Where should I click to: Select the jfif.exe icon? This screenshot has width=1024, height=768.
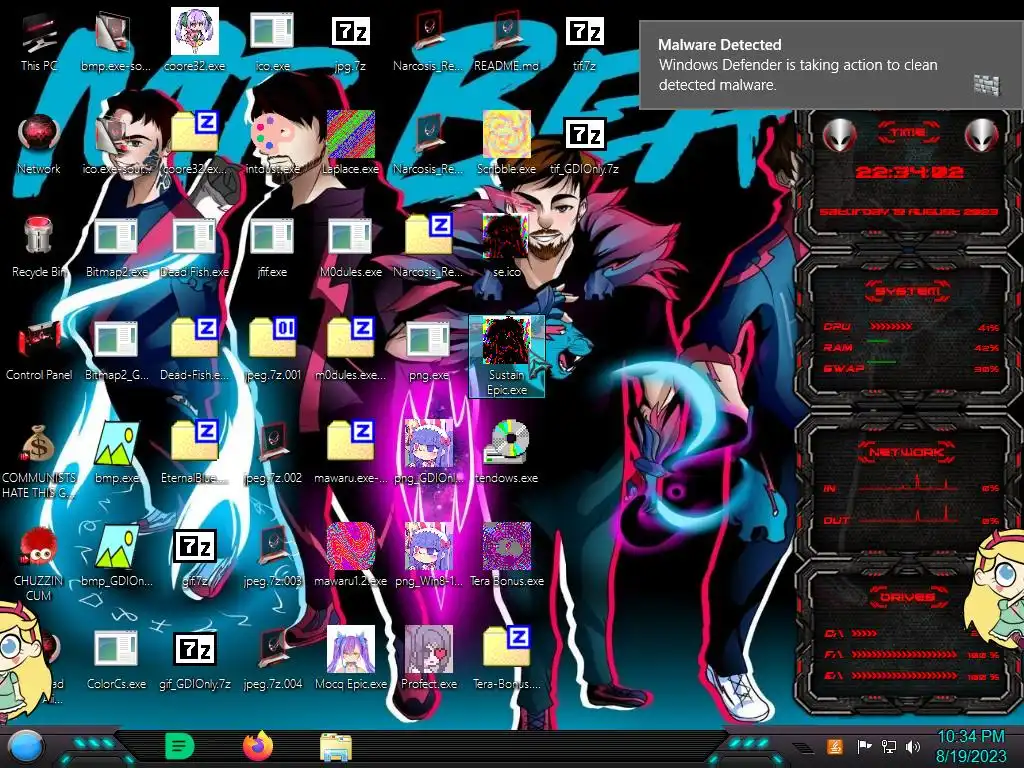(272, 246)
